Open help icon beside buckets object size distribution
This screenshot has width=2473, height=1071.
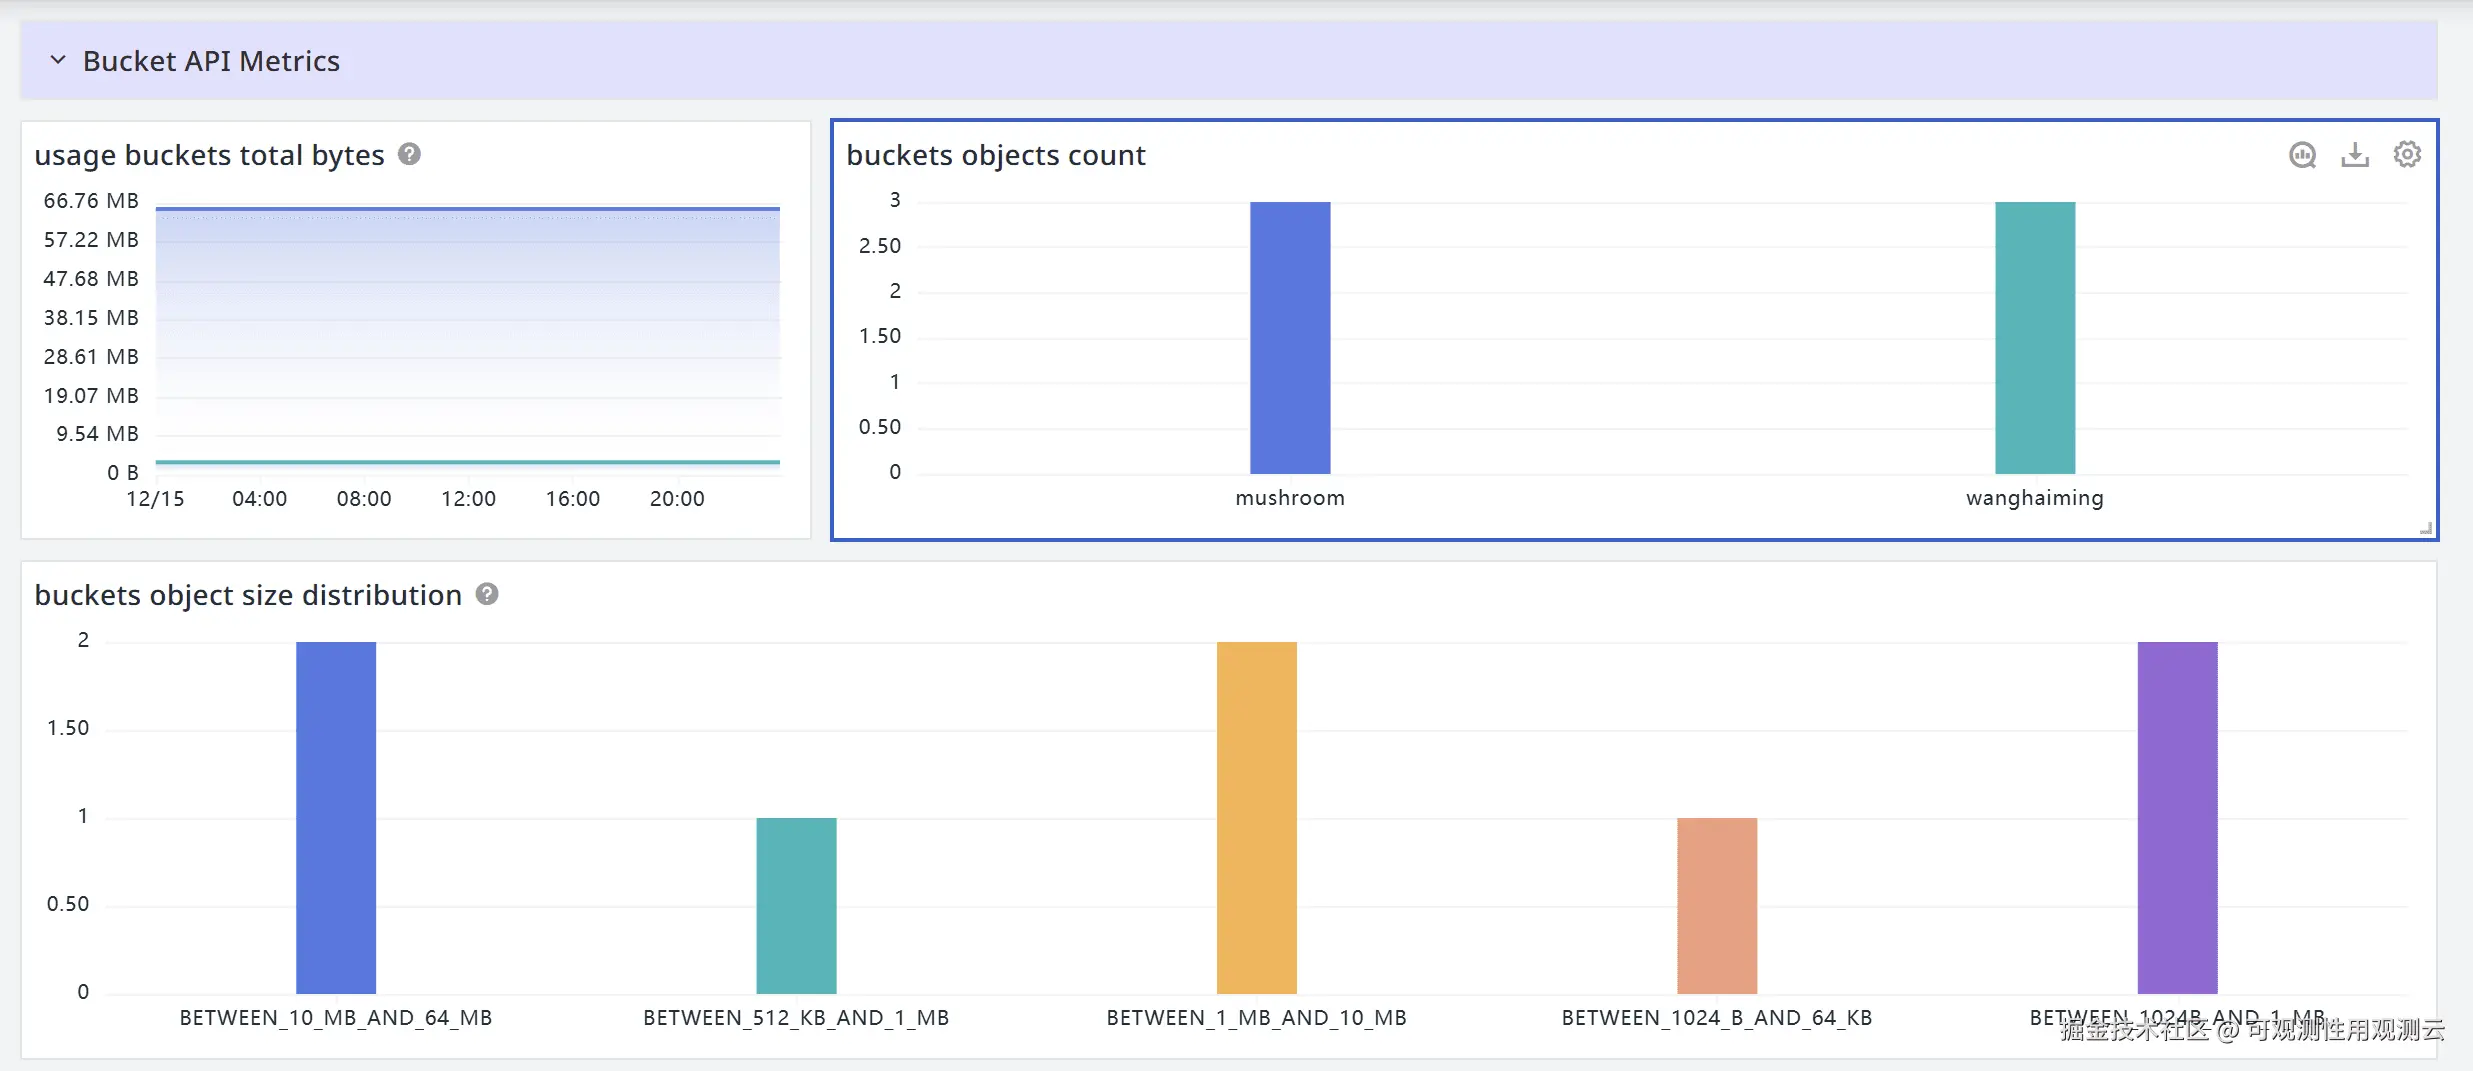pyautogui.click(x=487, y=594)
